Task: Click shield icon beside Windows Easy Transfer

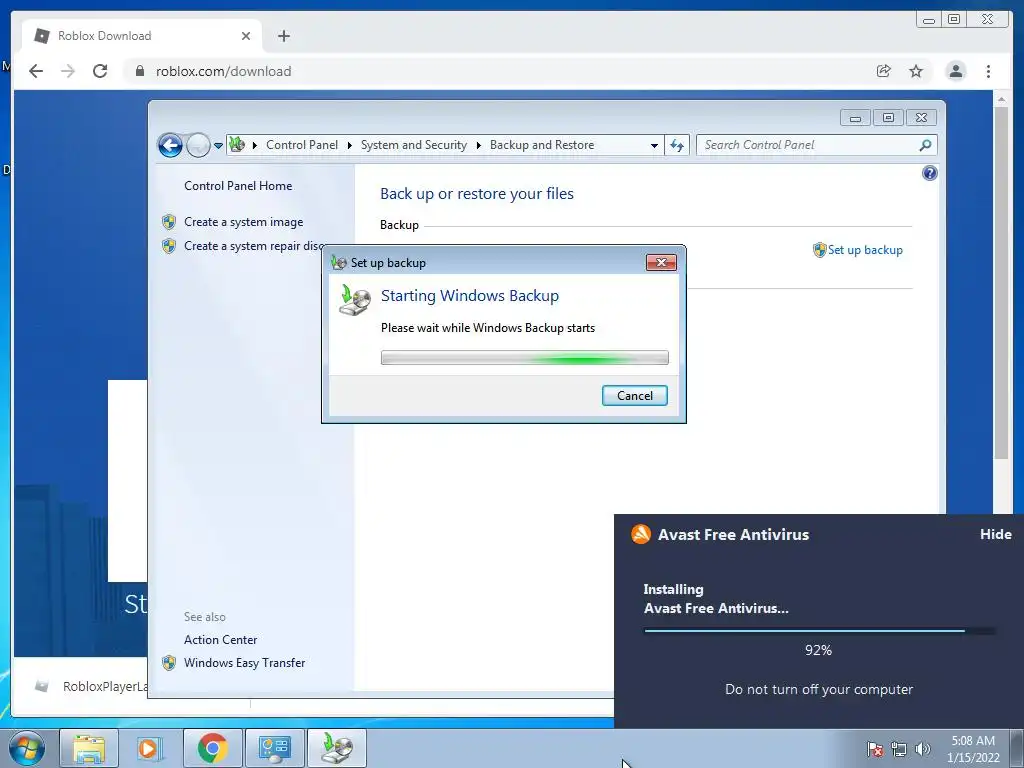Action: click(169, 663)
